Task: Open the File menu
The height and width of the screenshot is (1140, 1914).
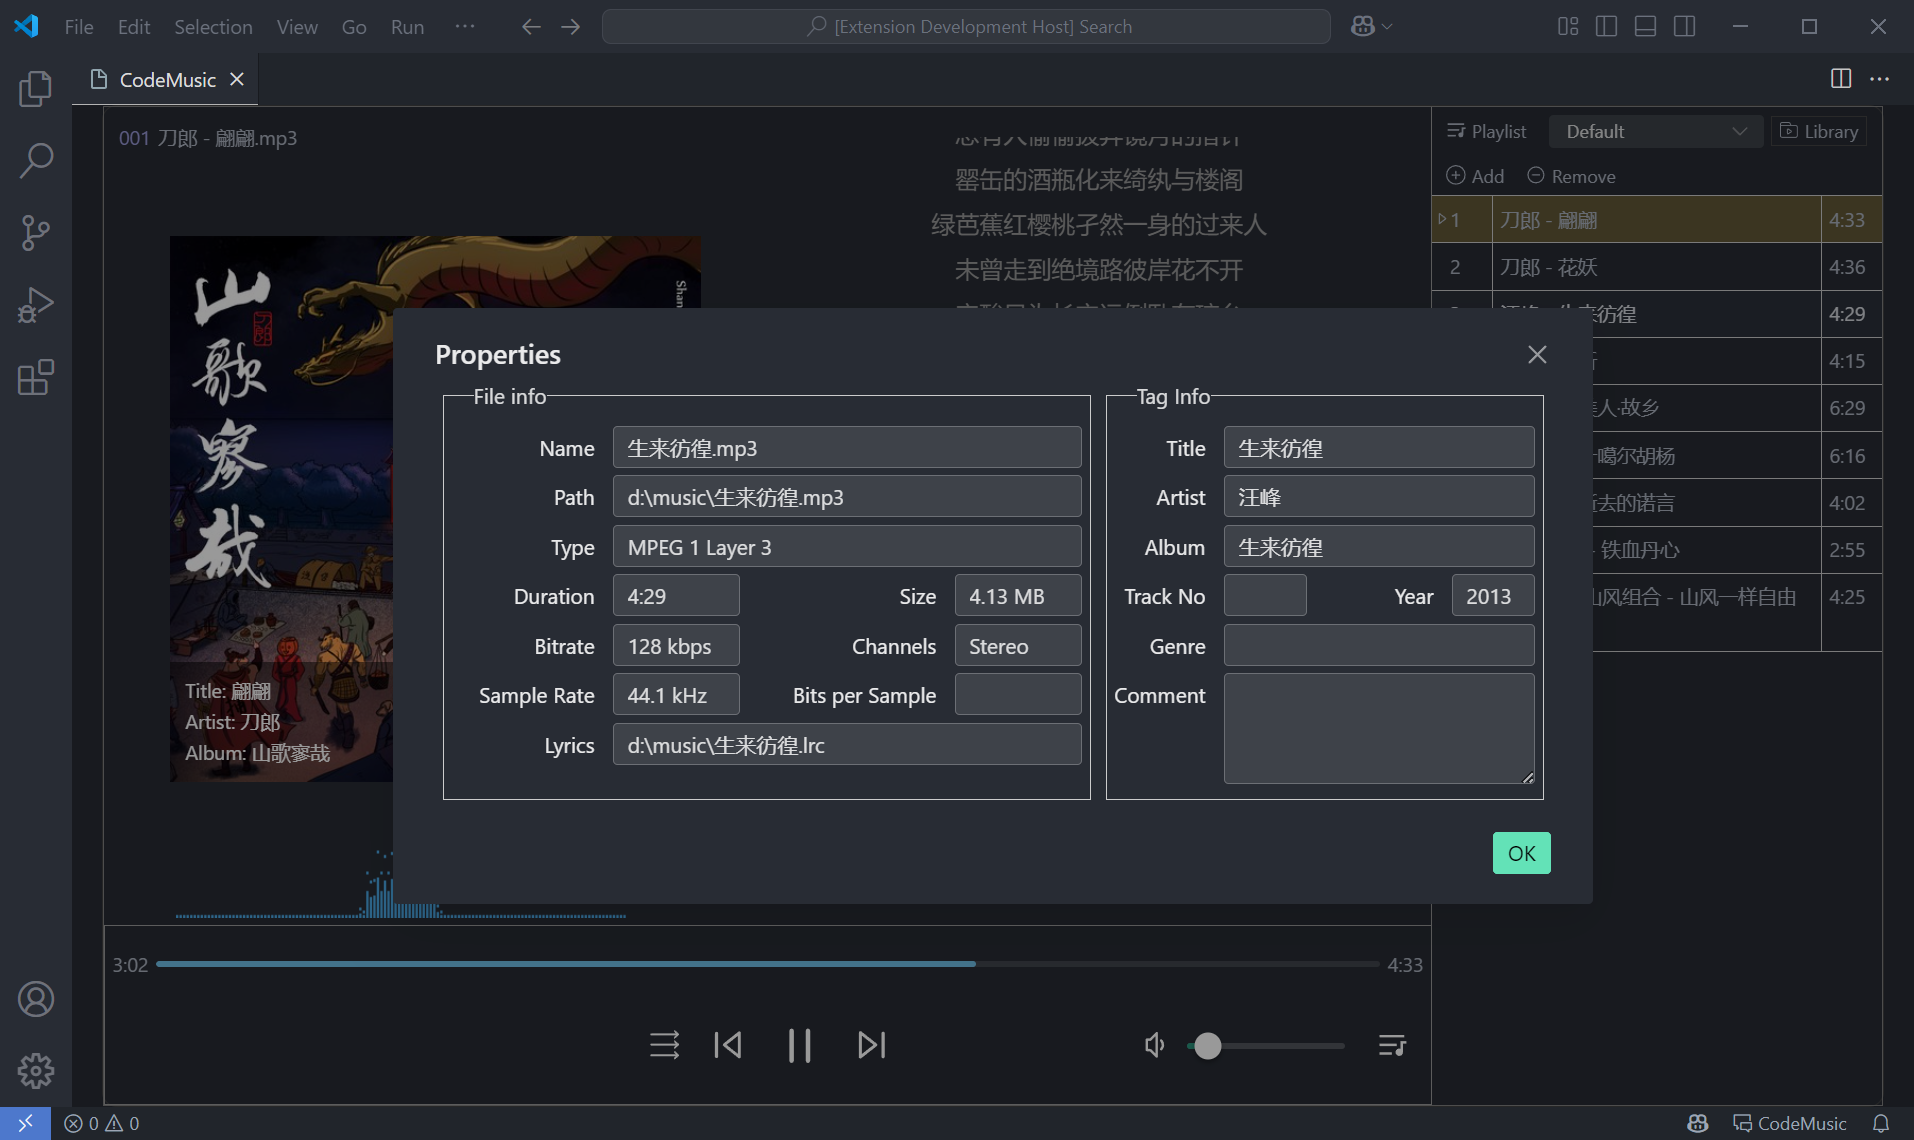Action: [79, 27]
